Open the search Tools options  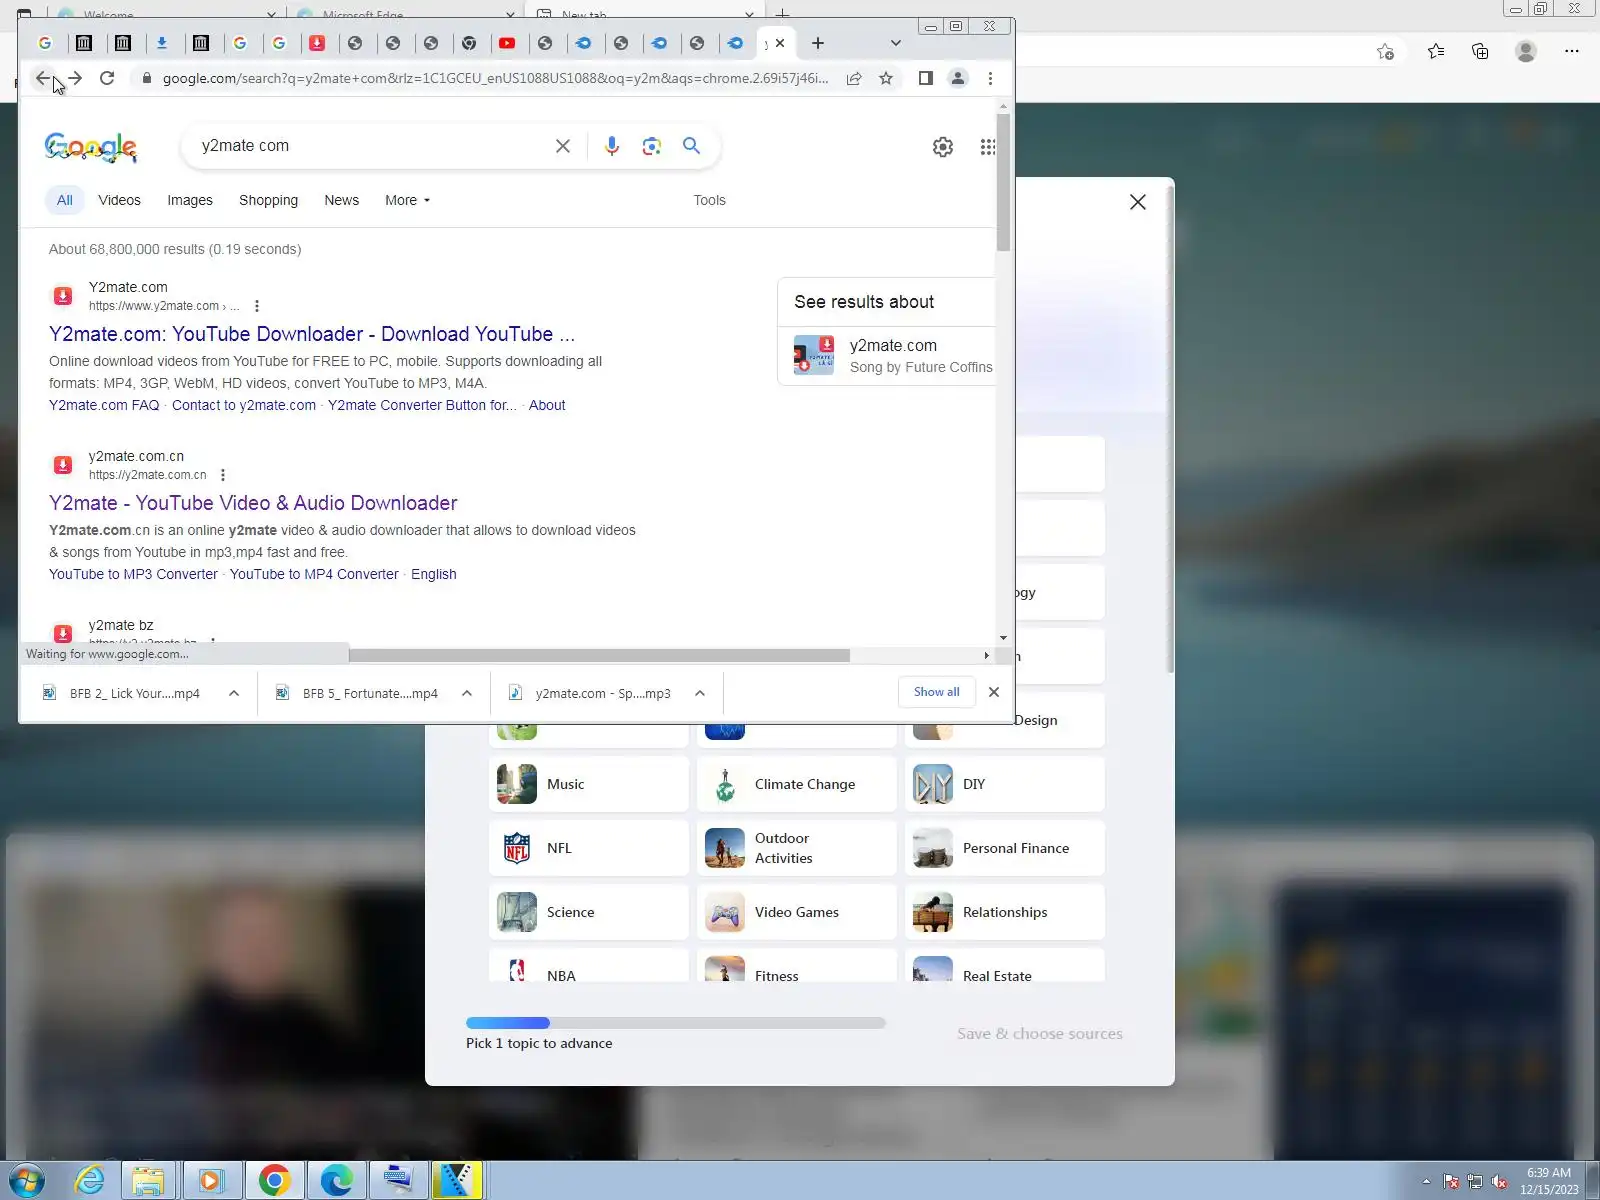pyautogui.click(x=709, y=200)
